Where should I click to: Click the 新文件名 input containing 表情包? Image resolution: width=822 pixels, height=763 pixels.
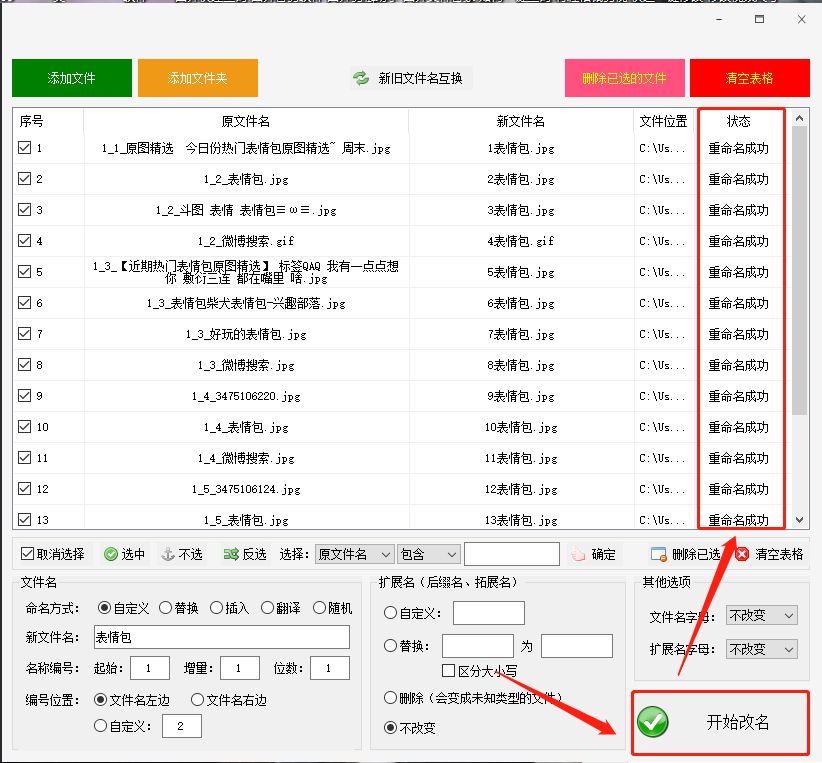point(221,637)
